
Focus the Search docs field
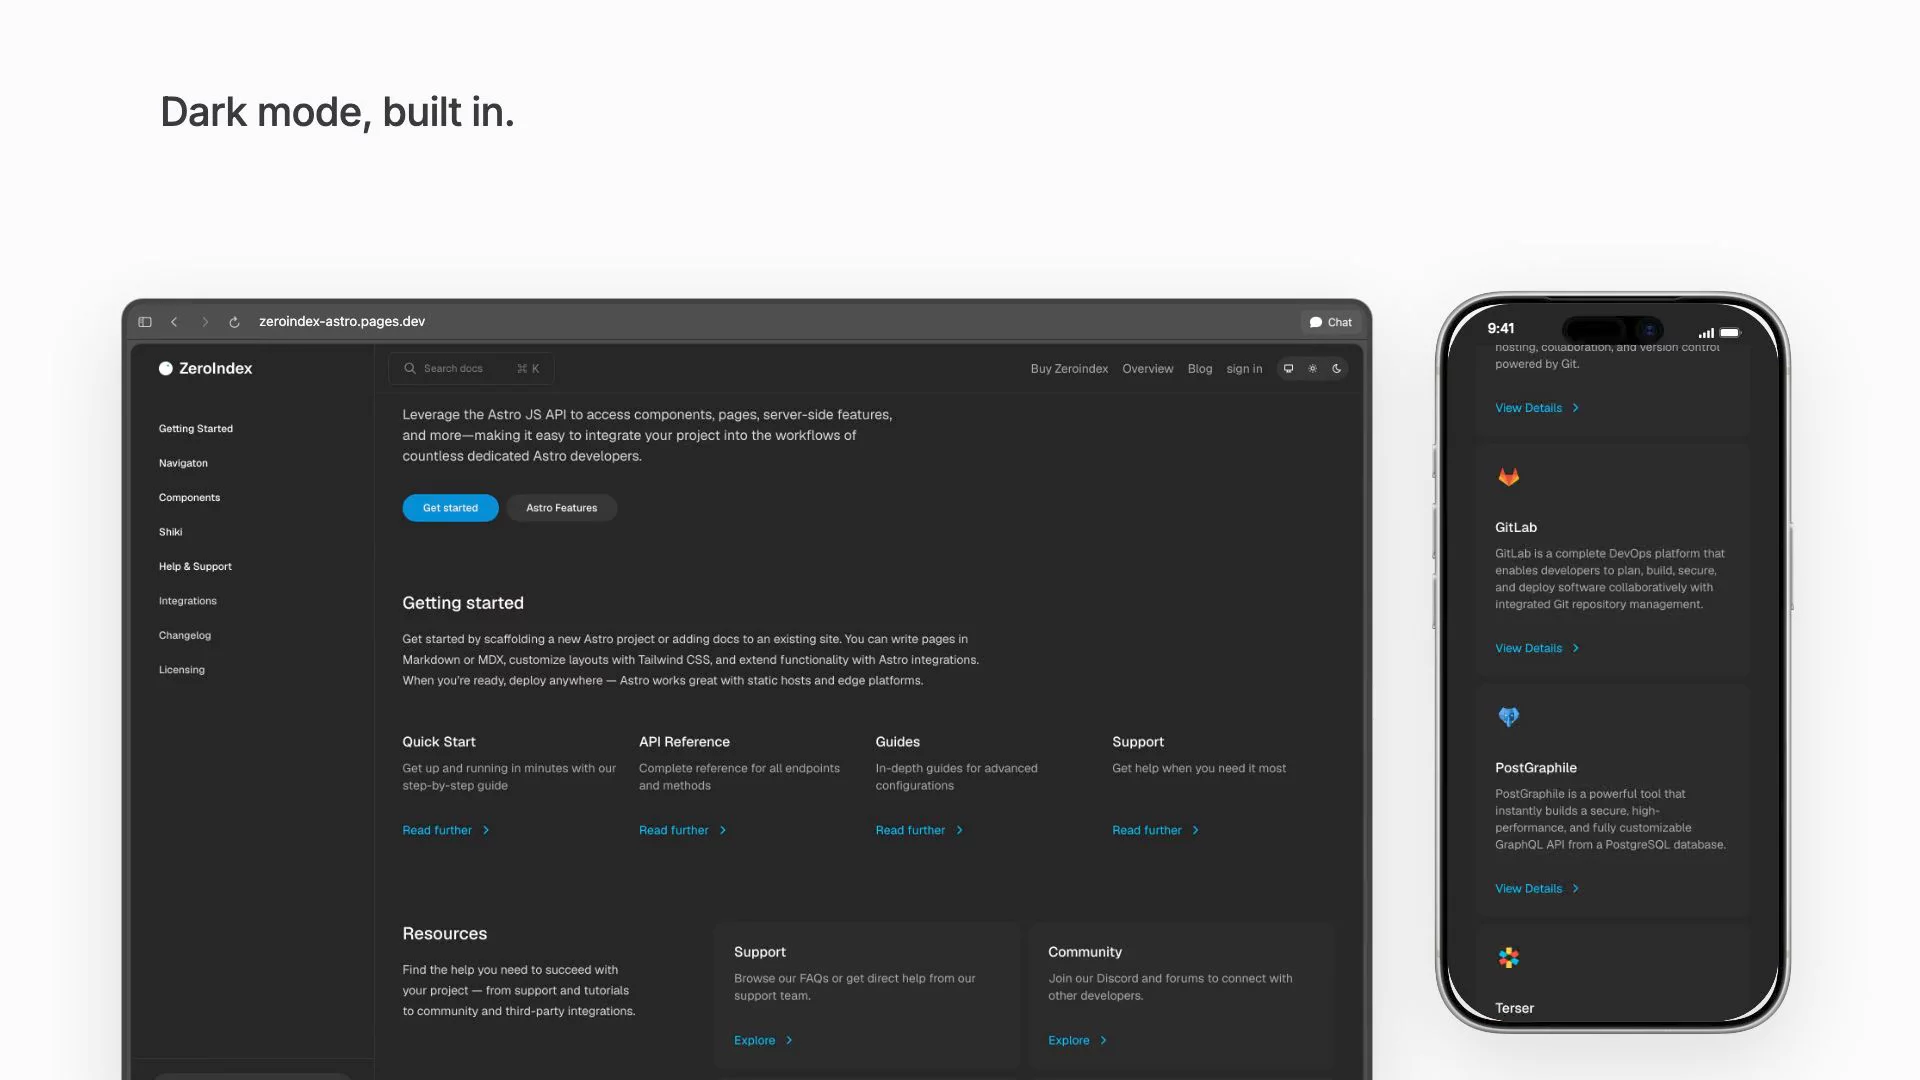pyautogui.click(x=471, y=369)
